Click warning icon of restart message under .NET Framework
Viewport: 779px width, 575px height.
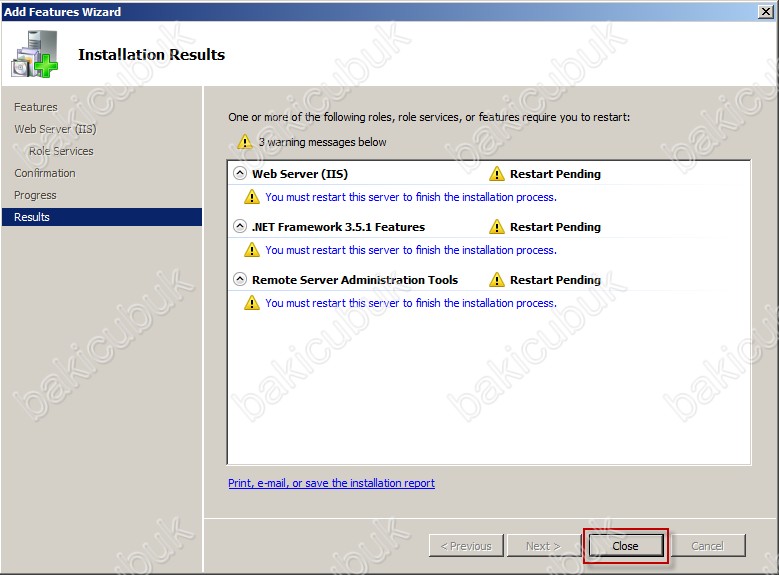click(252, 250)
